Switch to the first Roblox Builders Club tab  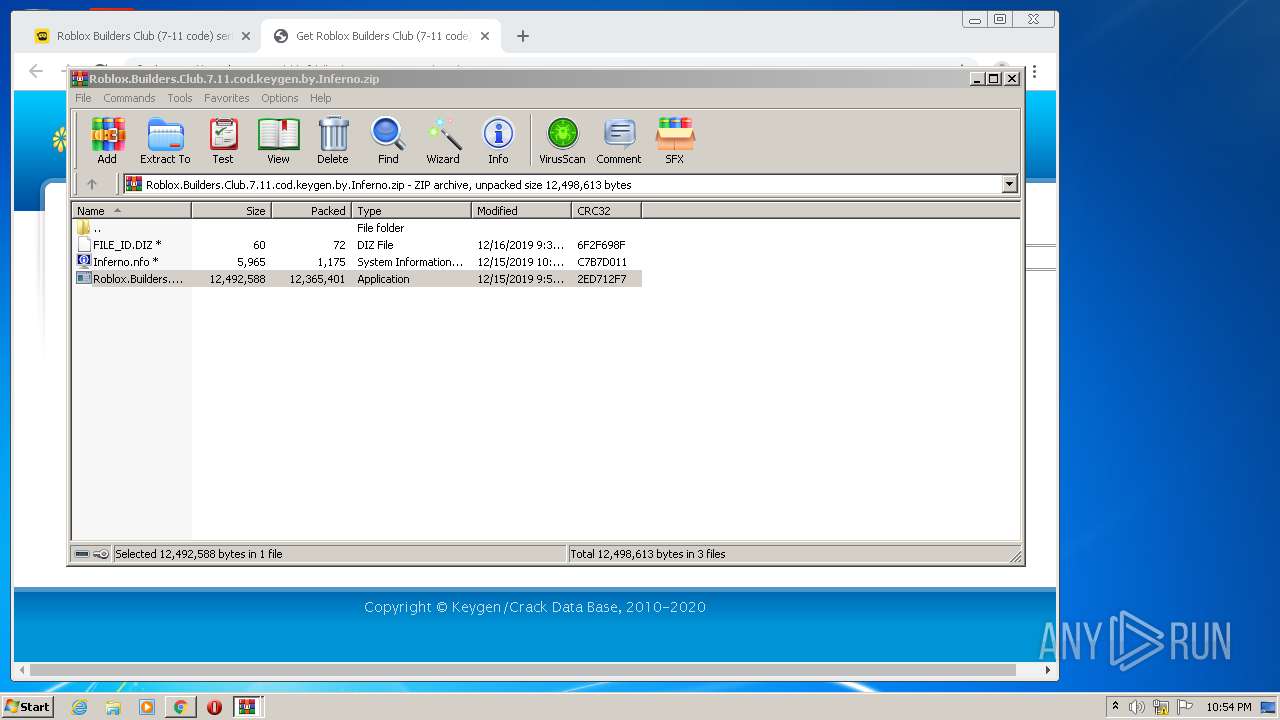pos(143,36)
